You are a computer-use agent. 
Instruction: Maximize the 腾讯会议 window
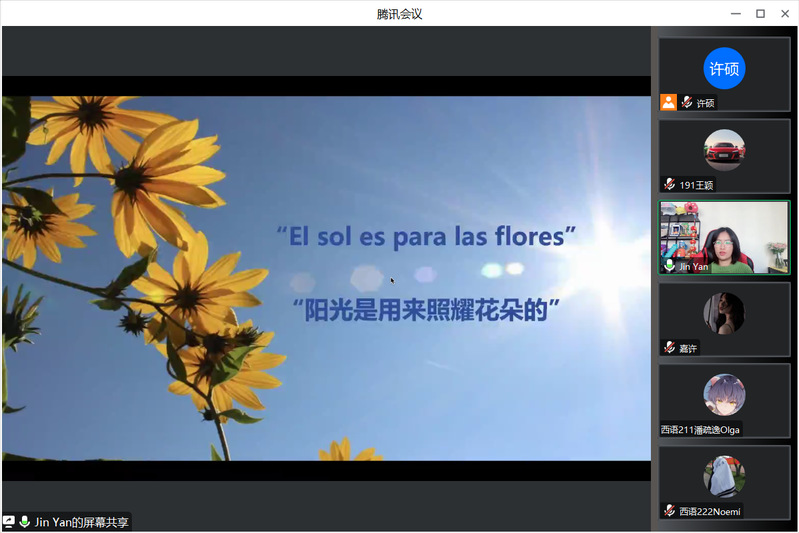[x=760, y=13]
